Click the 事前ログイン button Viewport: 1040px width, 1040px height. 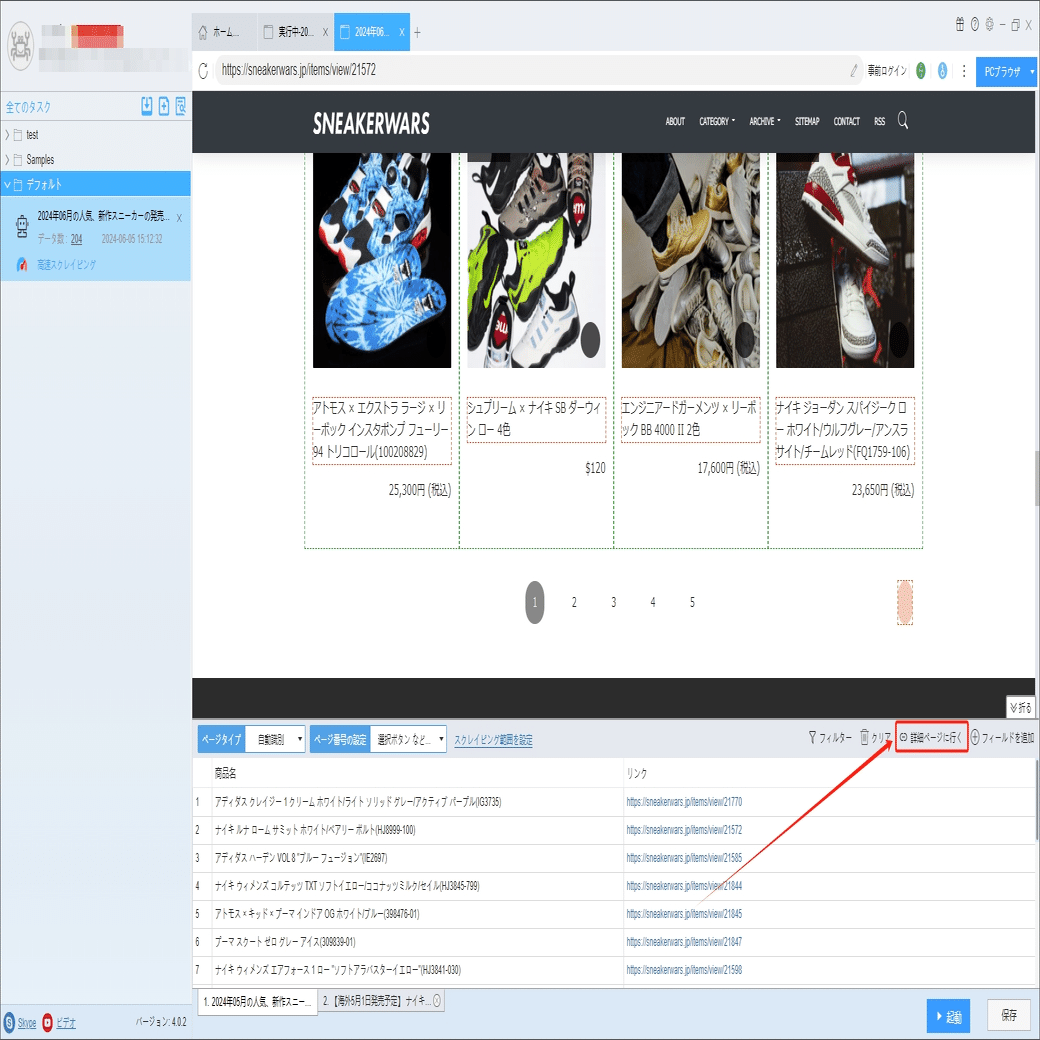click(x=887, y=70)
